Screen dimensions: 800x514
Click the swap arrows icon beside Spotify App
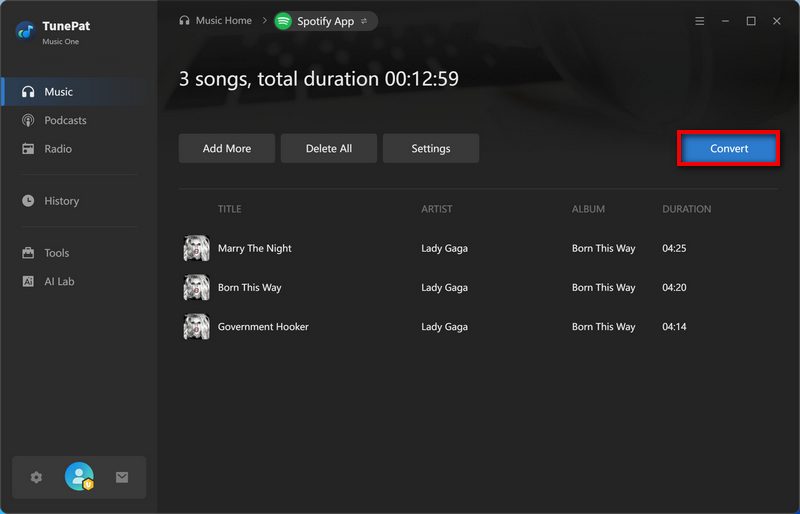364,21
